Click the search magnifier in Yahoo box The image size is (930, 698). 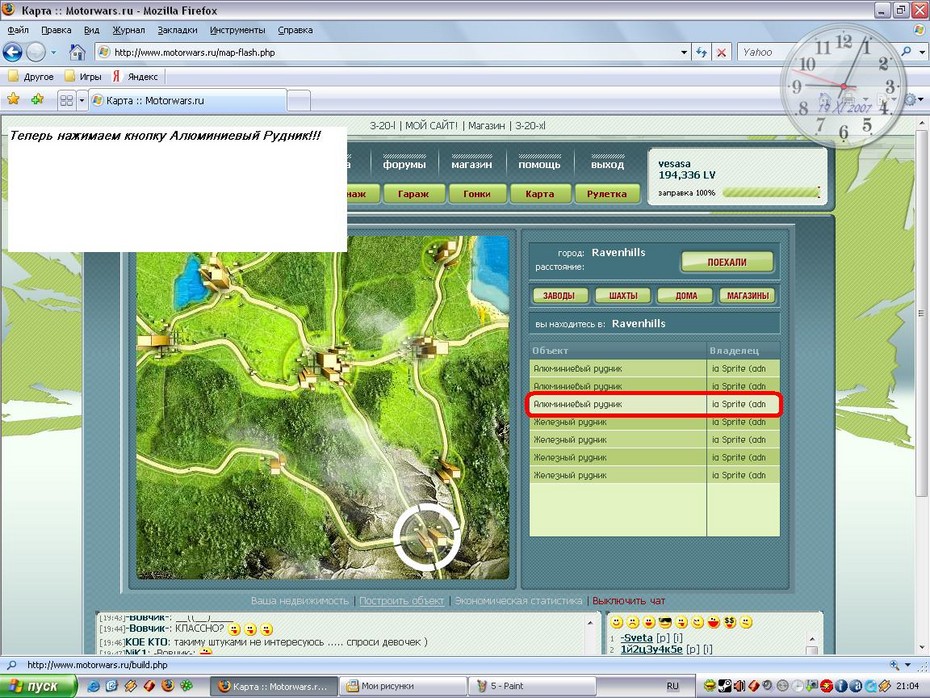click(x=906, y=52)
